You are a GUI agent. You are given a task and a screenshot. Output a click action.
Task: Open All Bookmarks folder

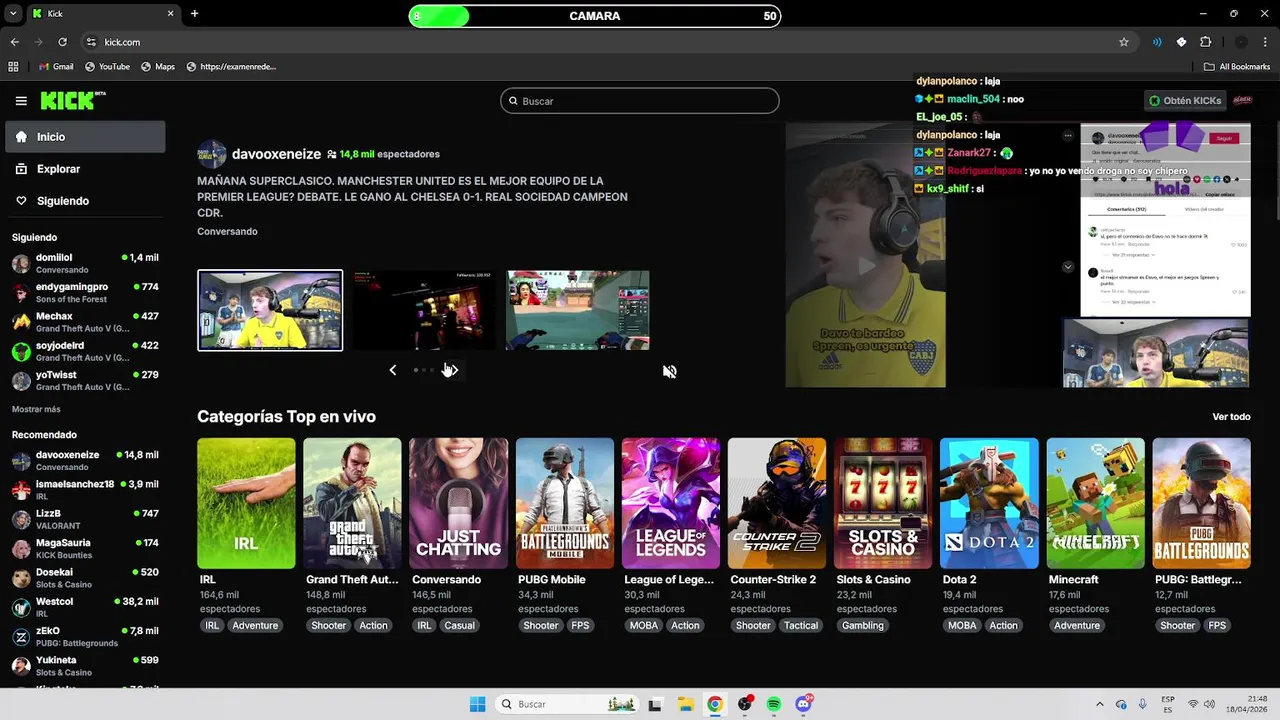pyautogui.click(x=1237, y=67)
